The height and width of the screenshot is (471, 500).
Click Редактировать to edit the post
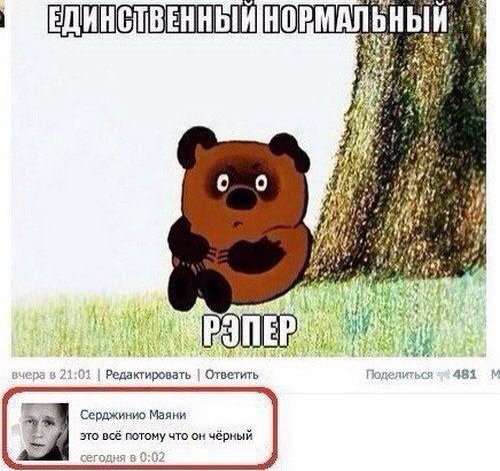(148, 375)
